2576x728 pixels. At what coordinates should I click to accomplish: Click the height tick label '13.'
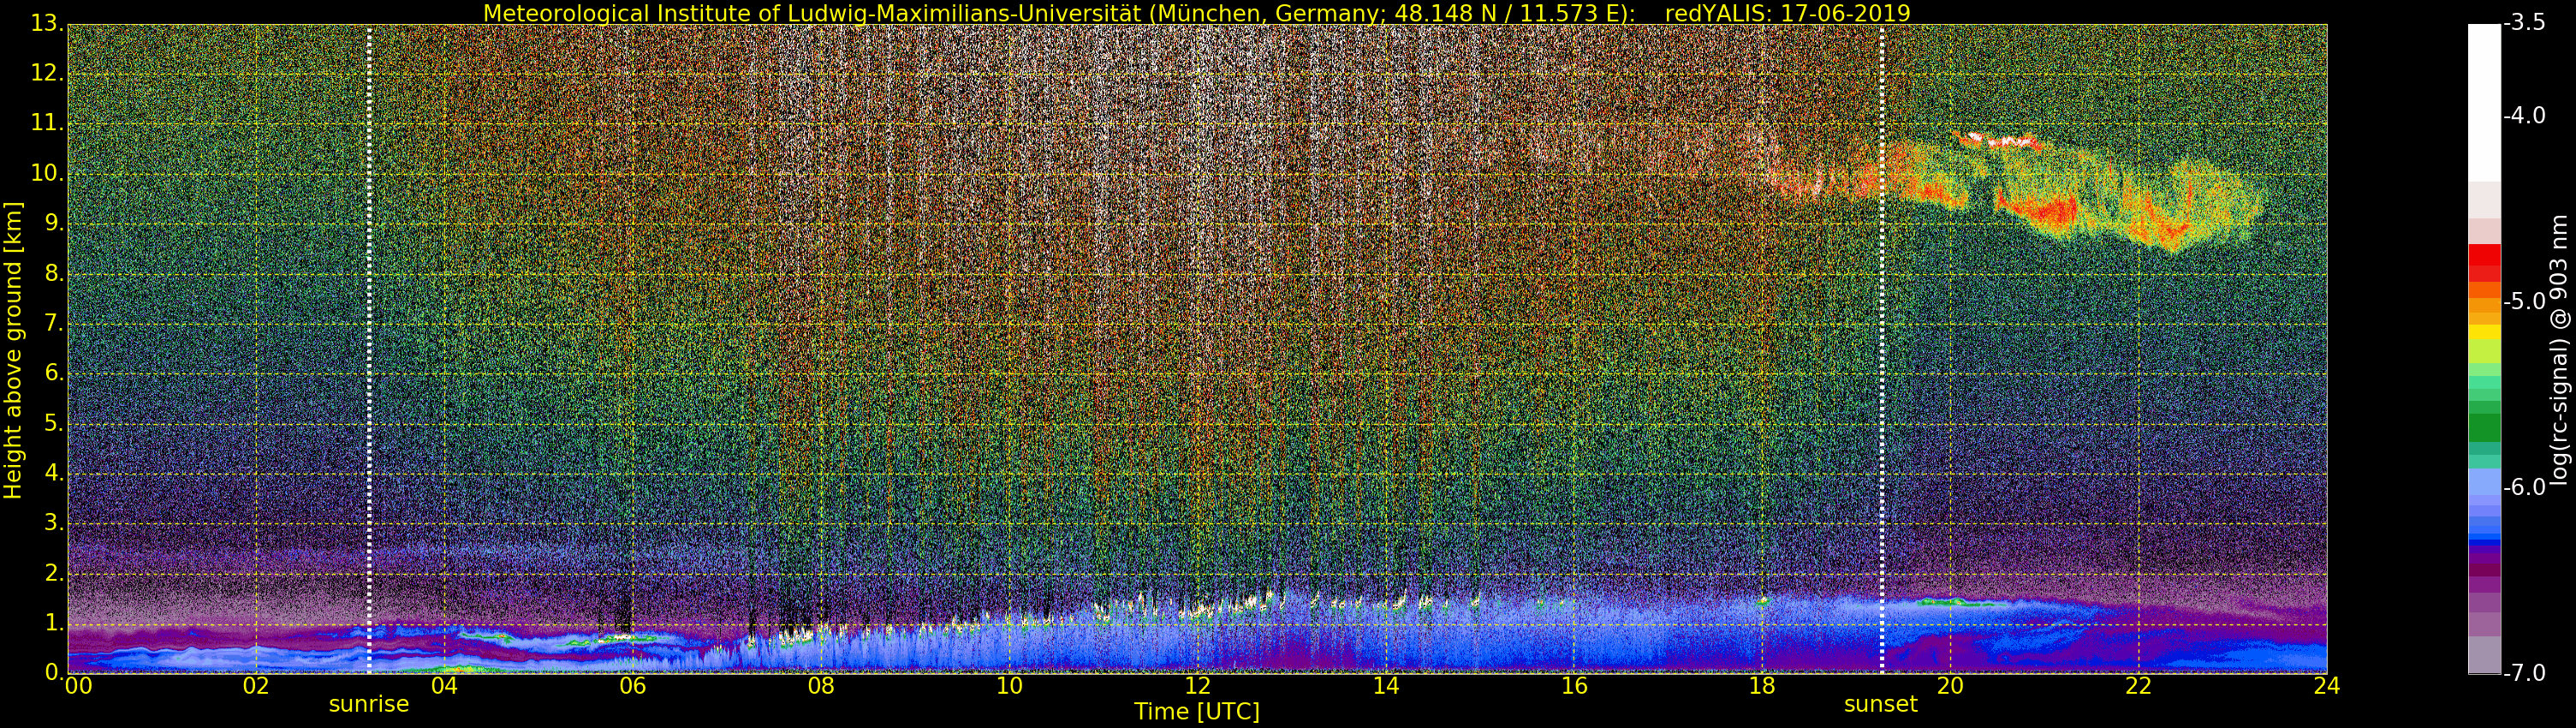(x=47, y=23)
